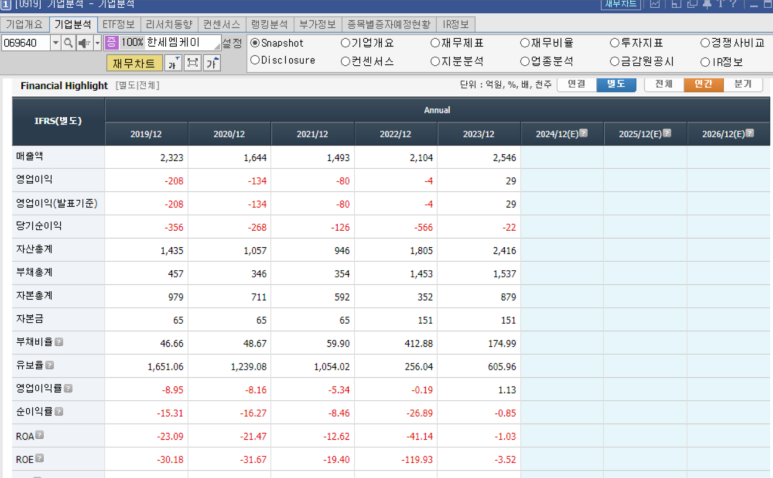Show 연간 annual data
This screenshot has height=478, width=773.
point(703,84)
